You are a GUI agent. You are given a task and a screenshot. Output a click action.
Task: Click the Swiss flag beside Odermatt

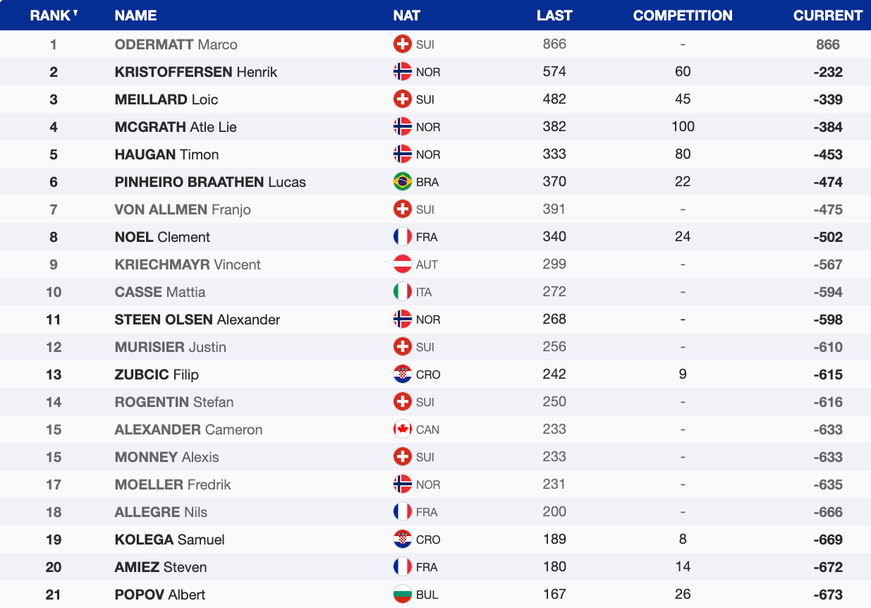402,44
